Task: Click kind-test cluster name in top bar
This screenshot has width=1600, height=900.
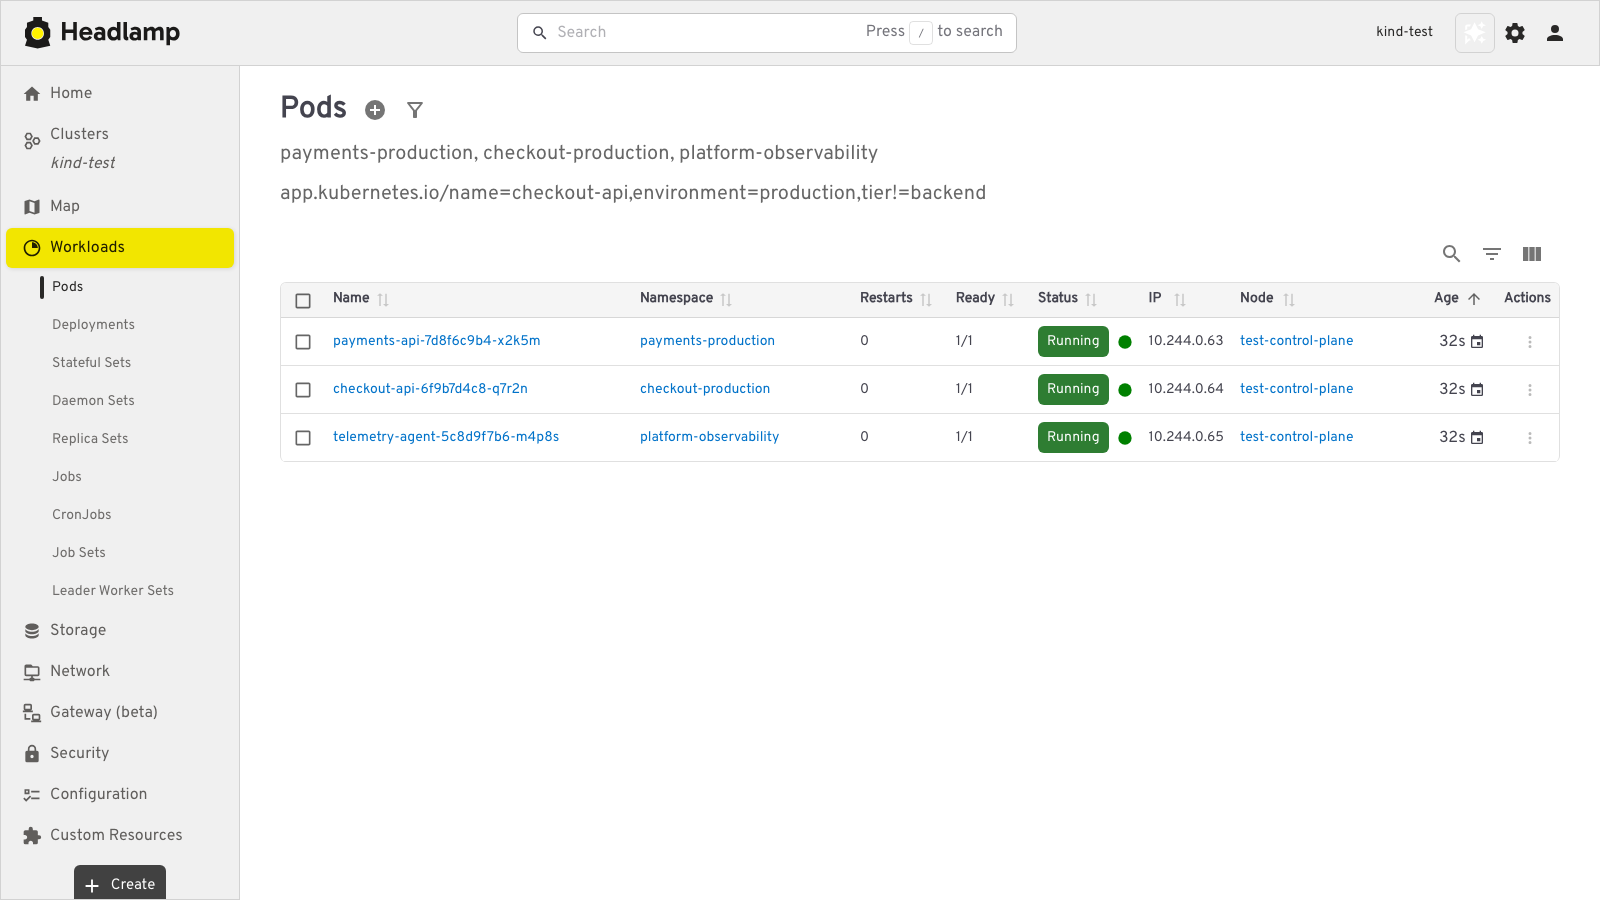Action: point(1404,32)
